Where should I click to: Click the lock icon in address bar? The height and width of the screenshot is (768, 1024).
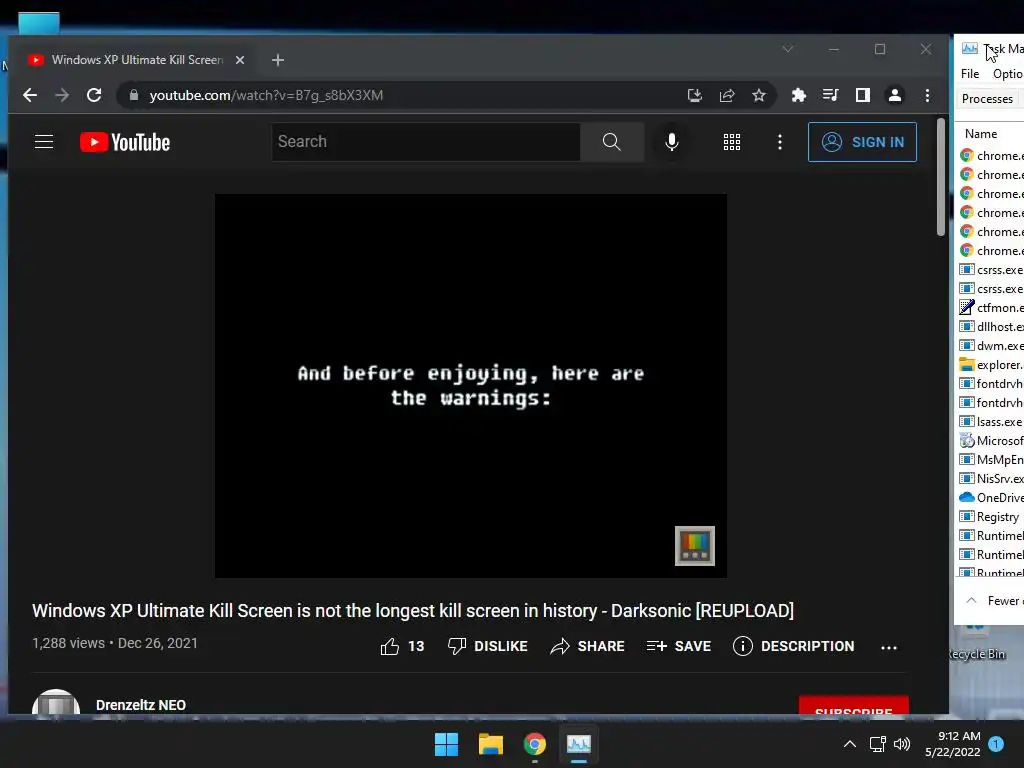click(134, 95)
